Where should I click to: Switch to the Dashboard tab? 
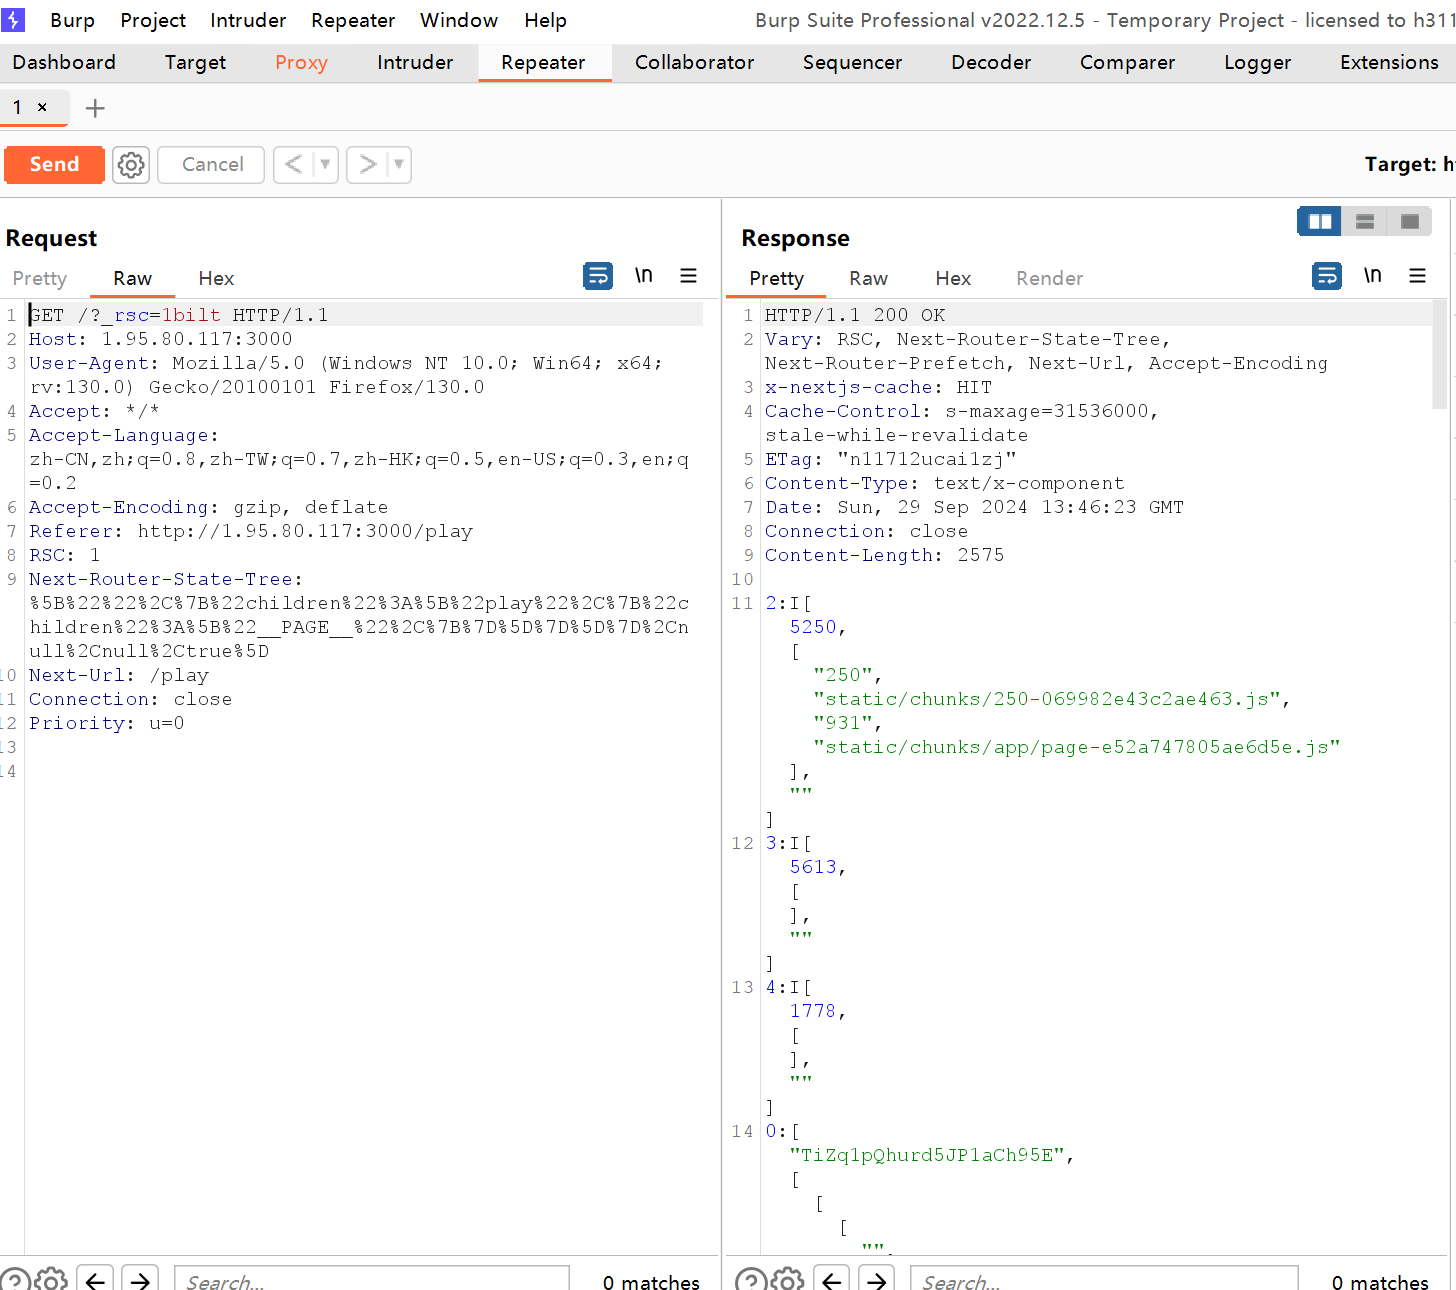[64, 62]
